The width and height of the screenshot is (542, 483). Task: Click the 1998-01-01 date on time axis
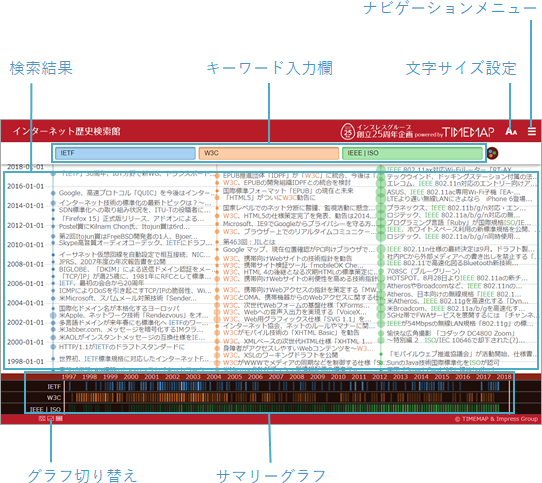[26, 362]
